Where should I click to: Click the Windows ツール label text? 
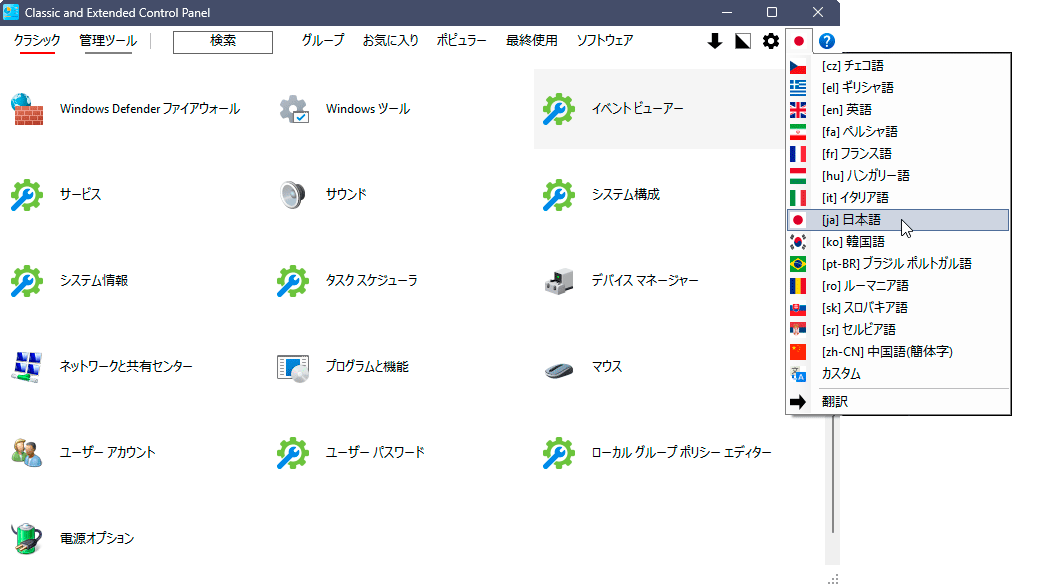coord(367,109)
